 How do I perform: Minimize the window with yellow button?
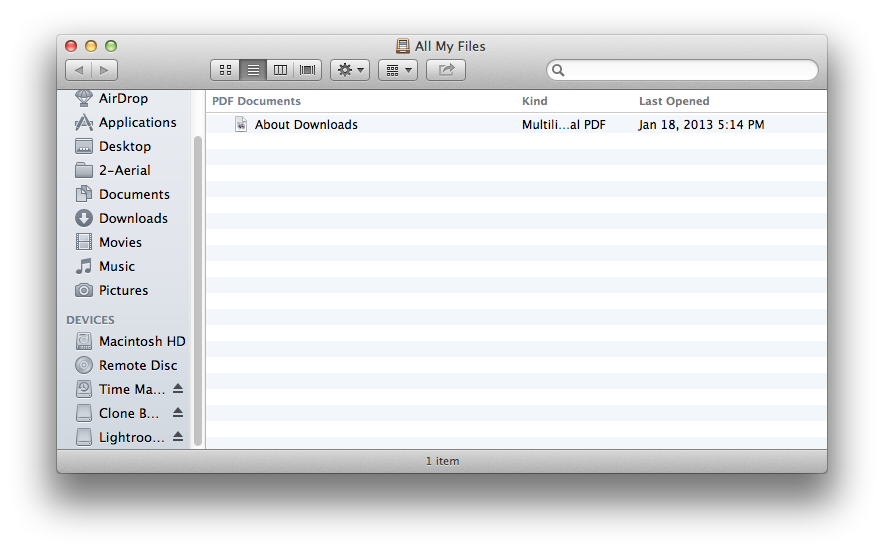coord(91,46)
